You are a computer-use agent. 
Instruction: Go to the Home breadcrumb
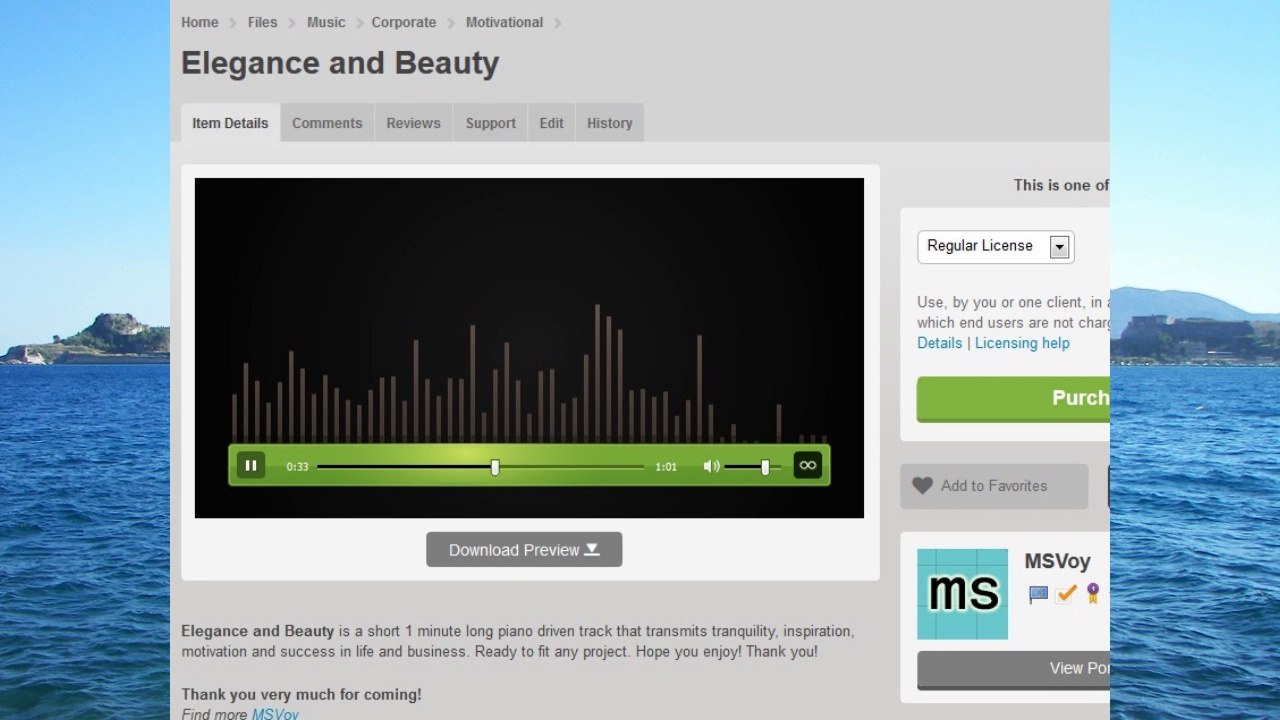(200, 22)
